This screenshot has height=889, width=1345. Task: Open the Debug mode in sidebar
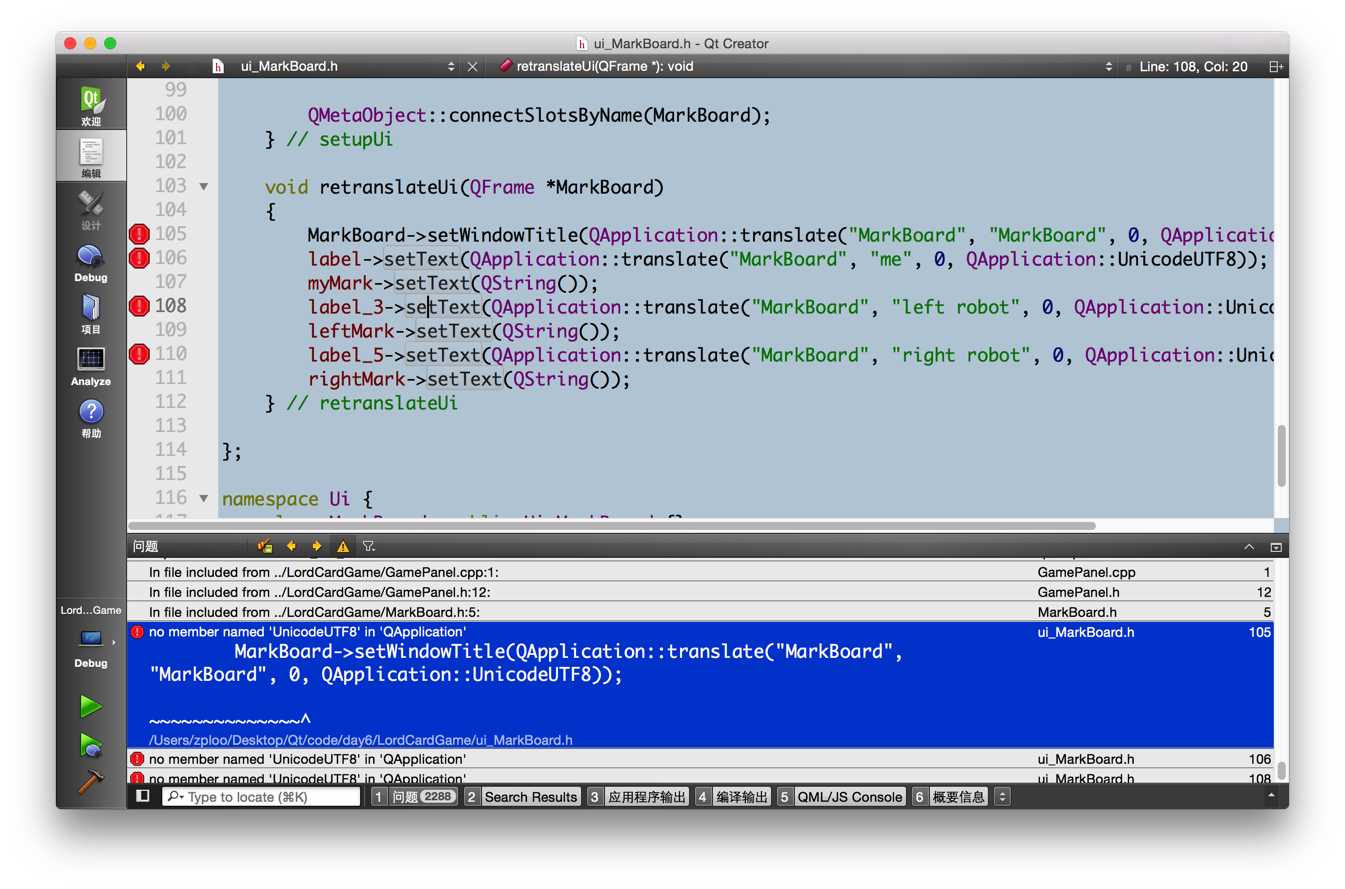[91, 260]
